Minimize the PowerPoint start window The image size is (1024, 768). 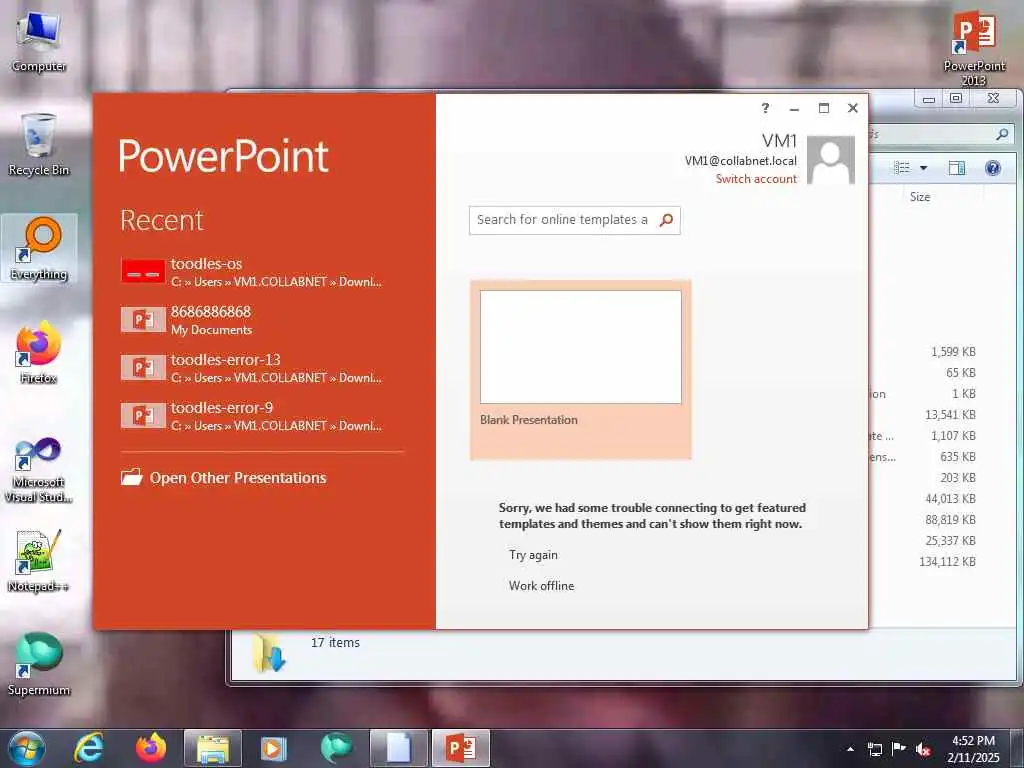(x=794, y=108)
